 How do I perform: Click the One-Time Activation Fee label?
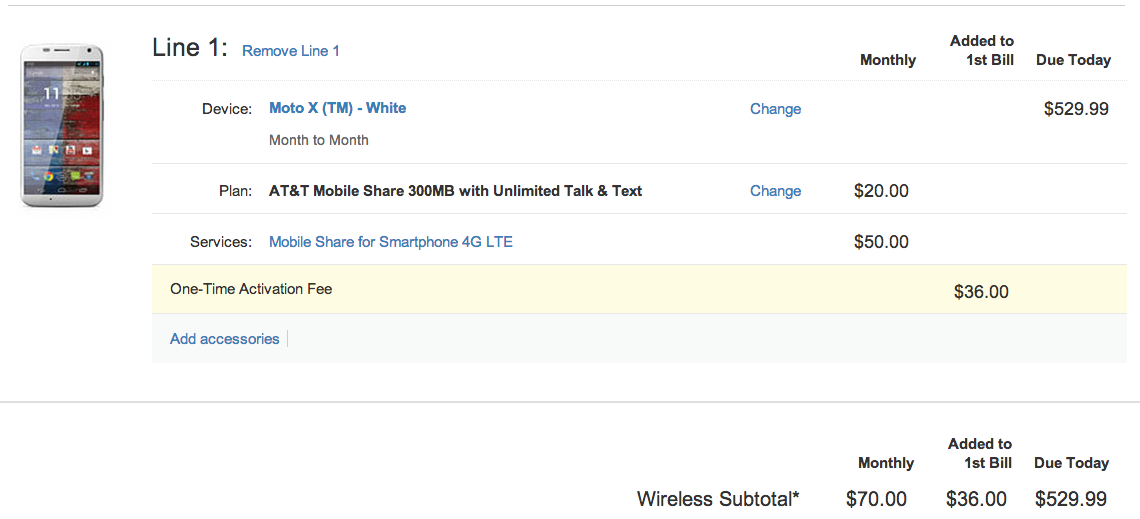[251, 289]
